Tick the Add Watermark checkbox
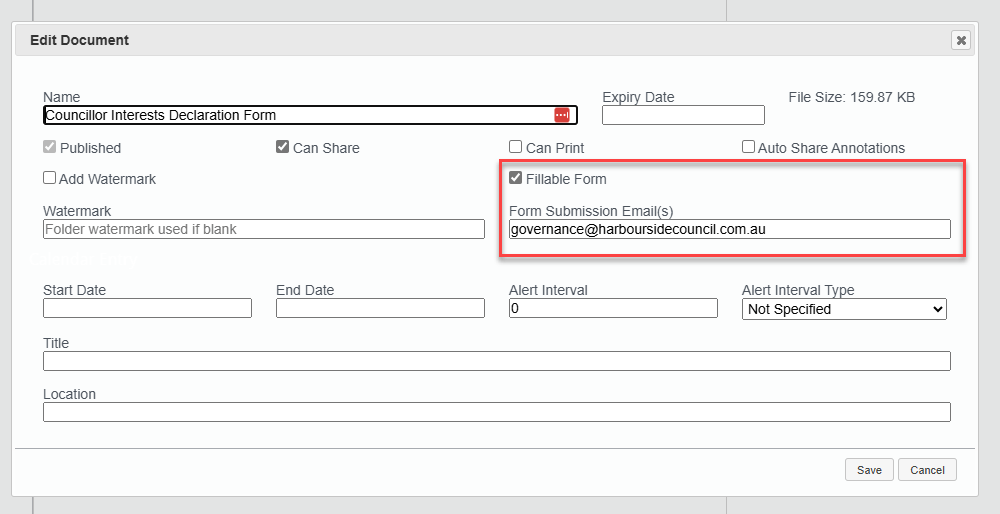Screen dimensions: 1000x514 coord(50,178)
